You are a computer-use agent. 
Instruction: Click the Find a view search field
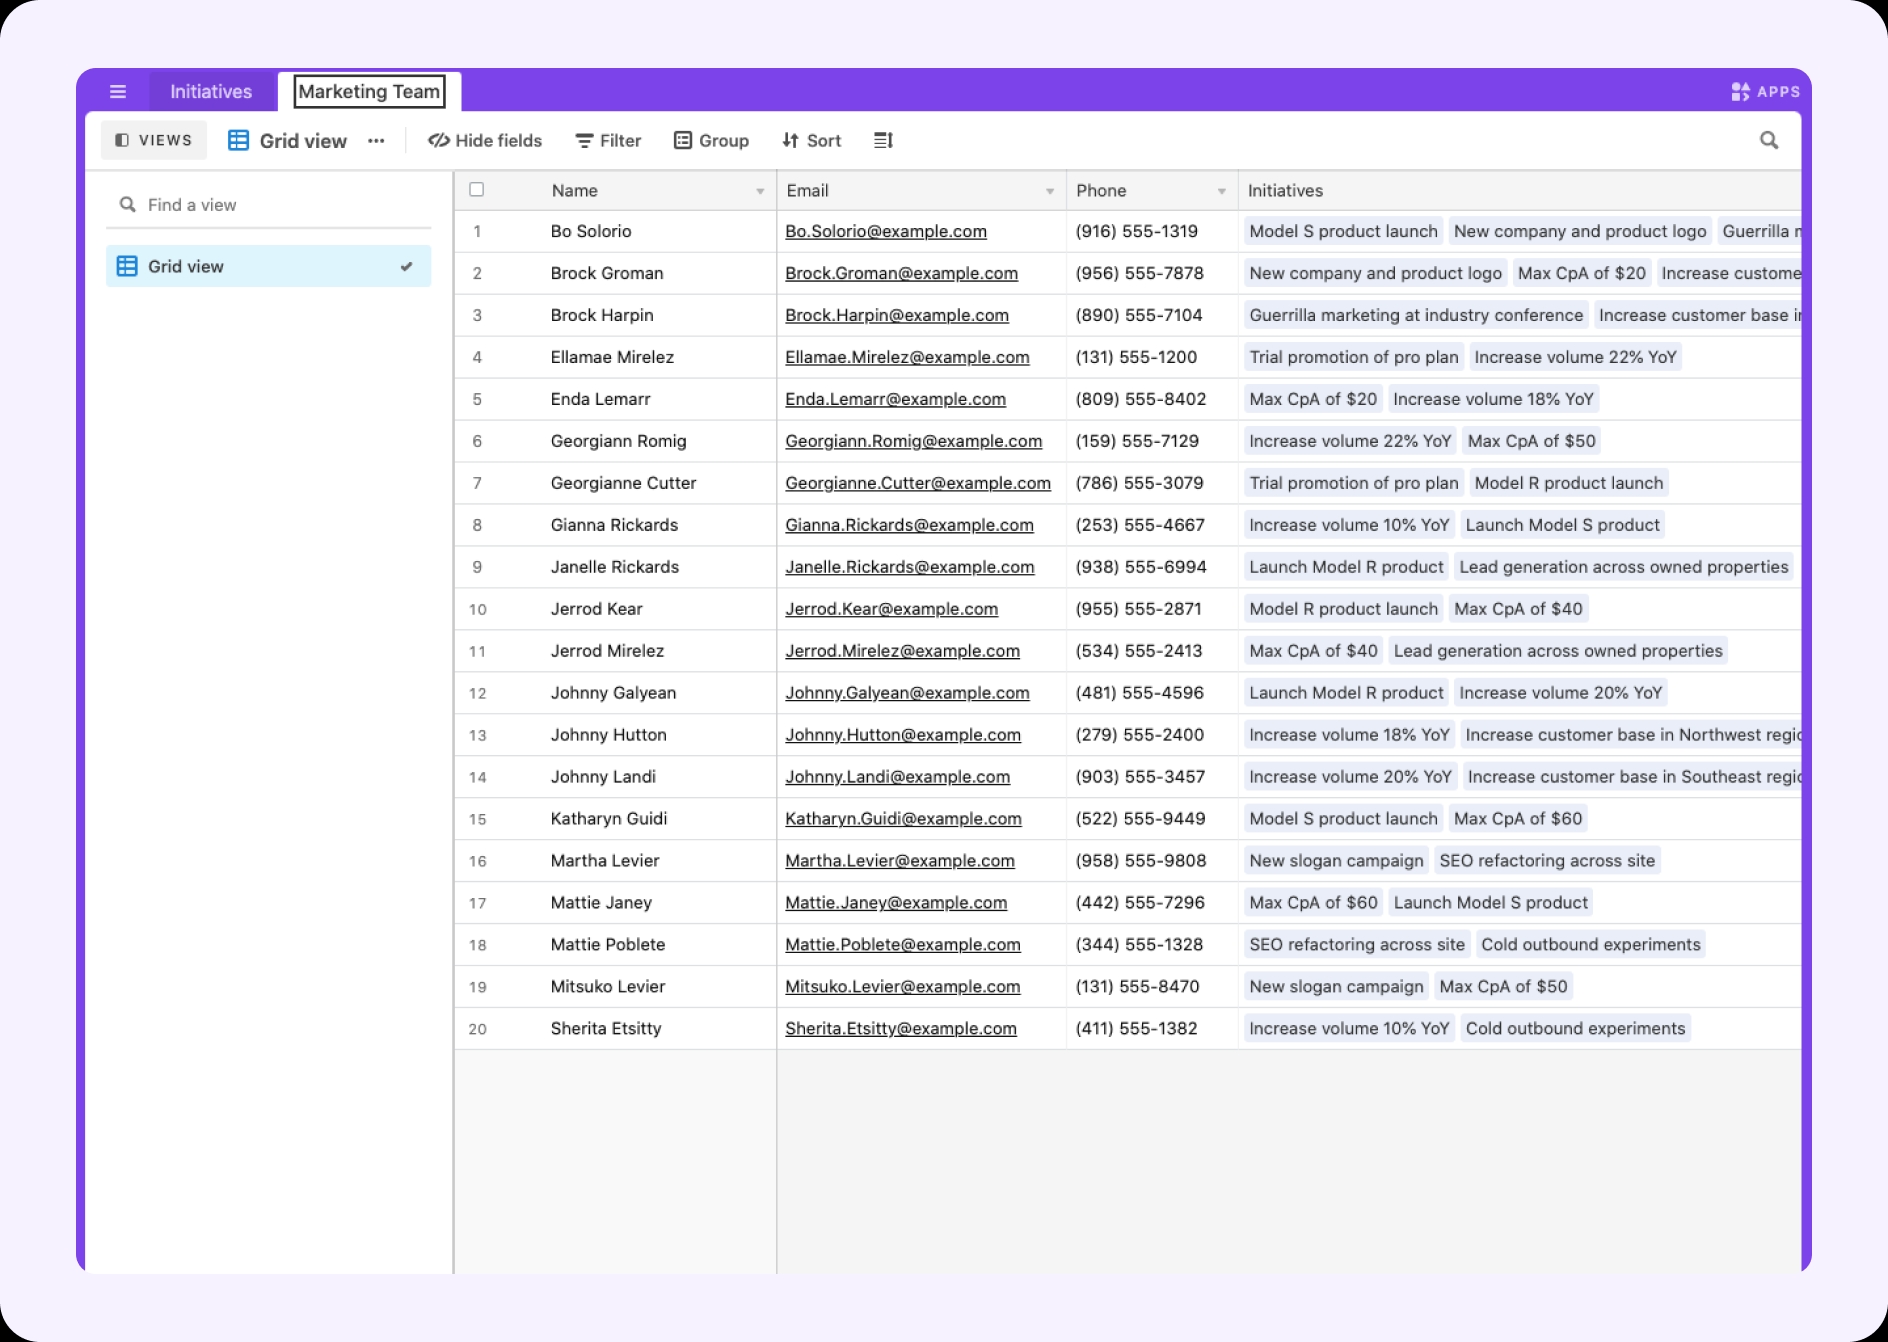click(x=269, y=205)
